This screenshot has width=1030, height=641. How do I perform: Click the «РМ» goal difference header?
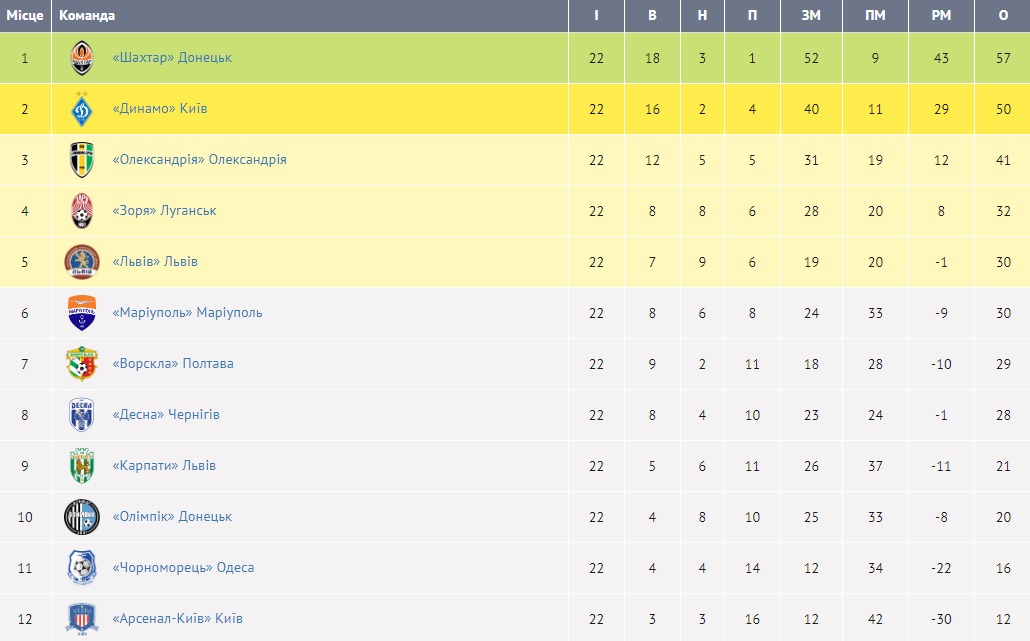click(x=940, y=16)
